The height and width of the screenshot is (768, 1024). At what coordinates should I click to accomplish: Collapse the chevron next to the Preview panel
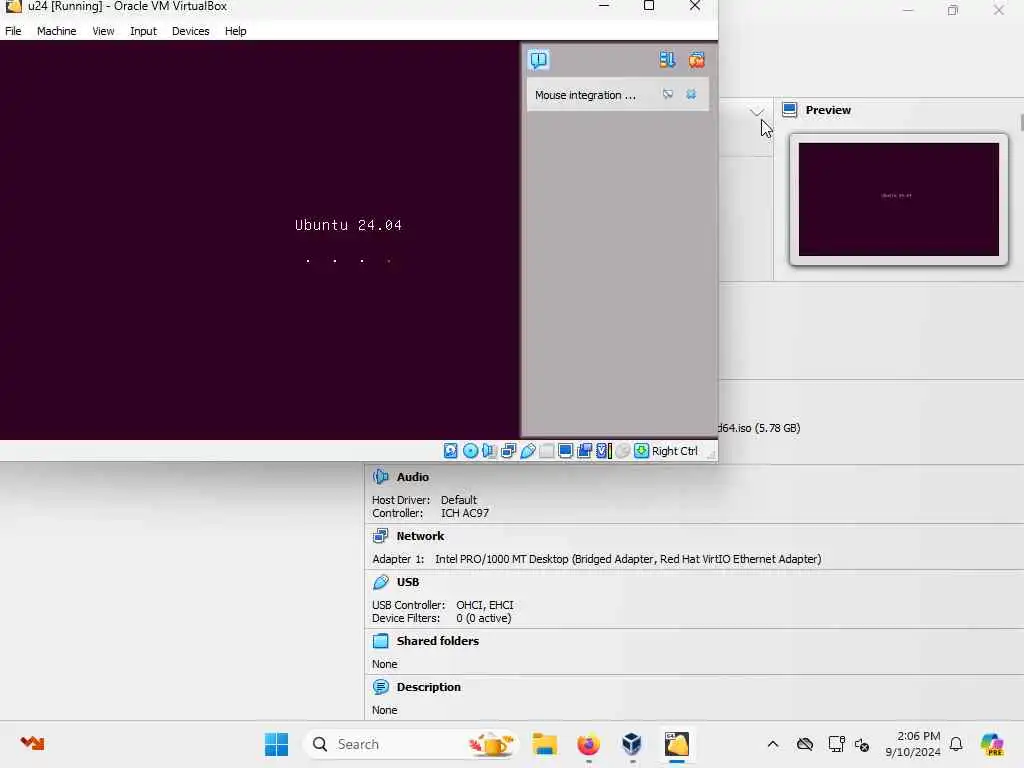coord(756,112)
